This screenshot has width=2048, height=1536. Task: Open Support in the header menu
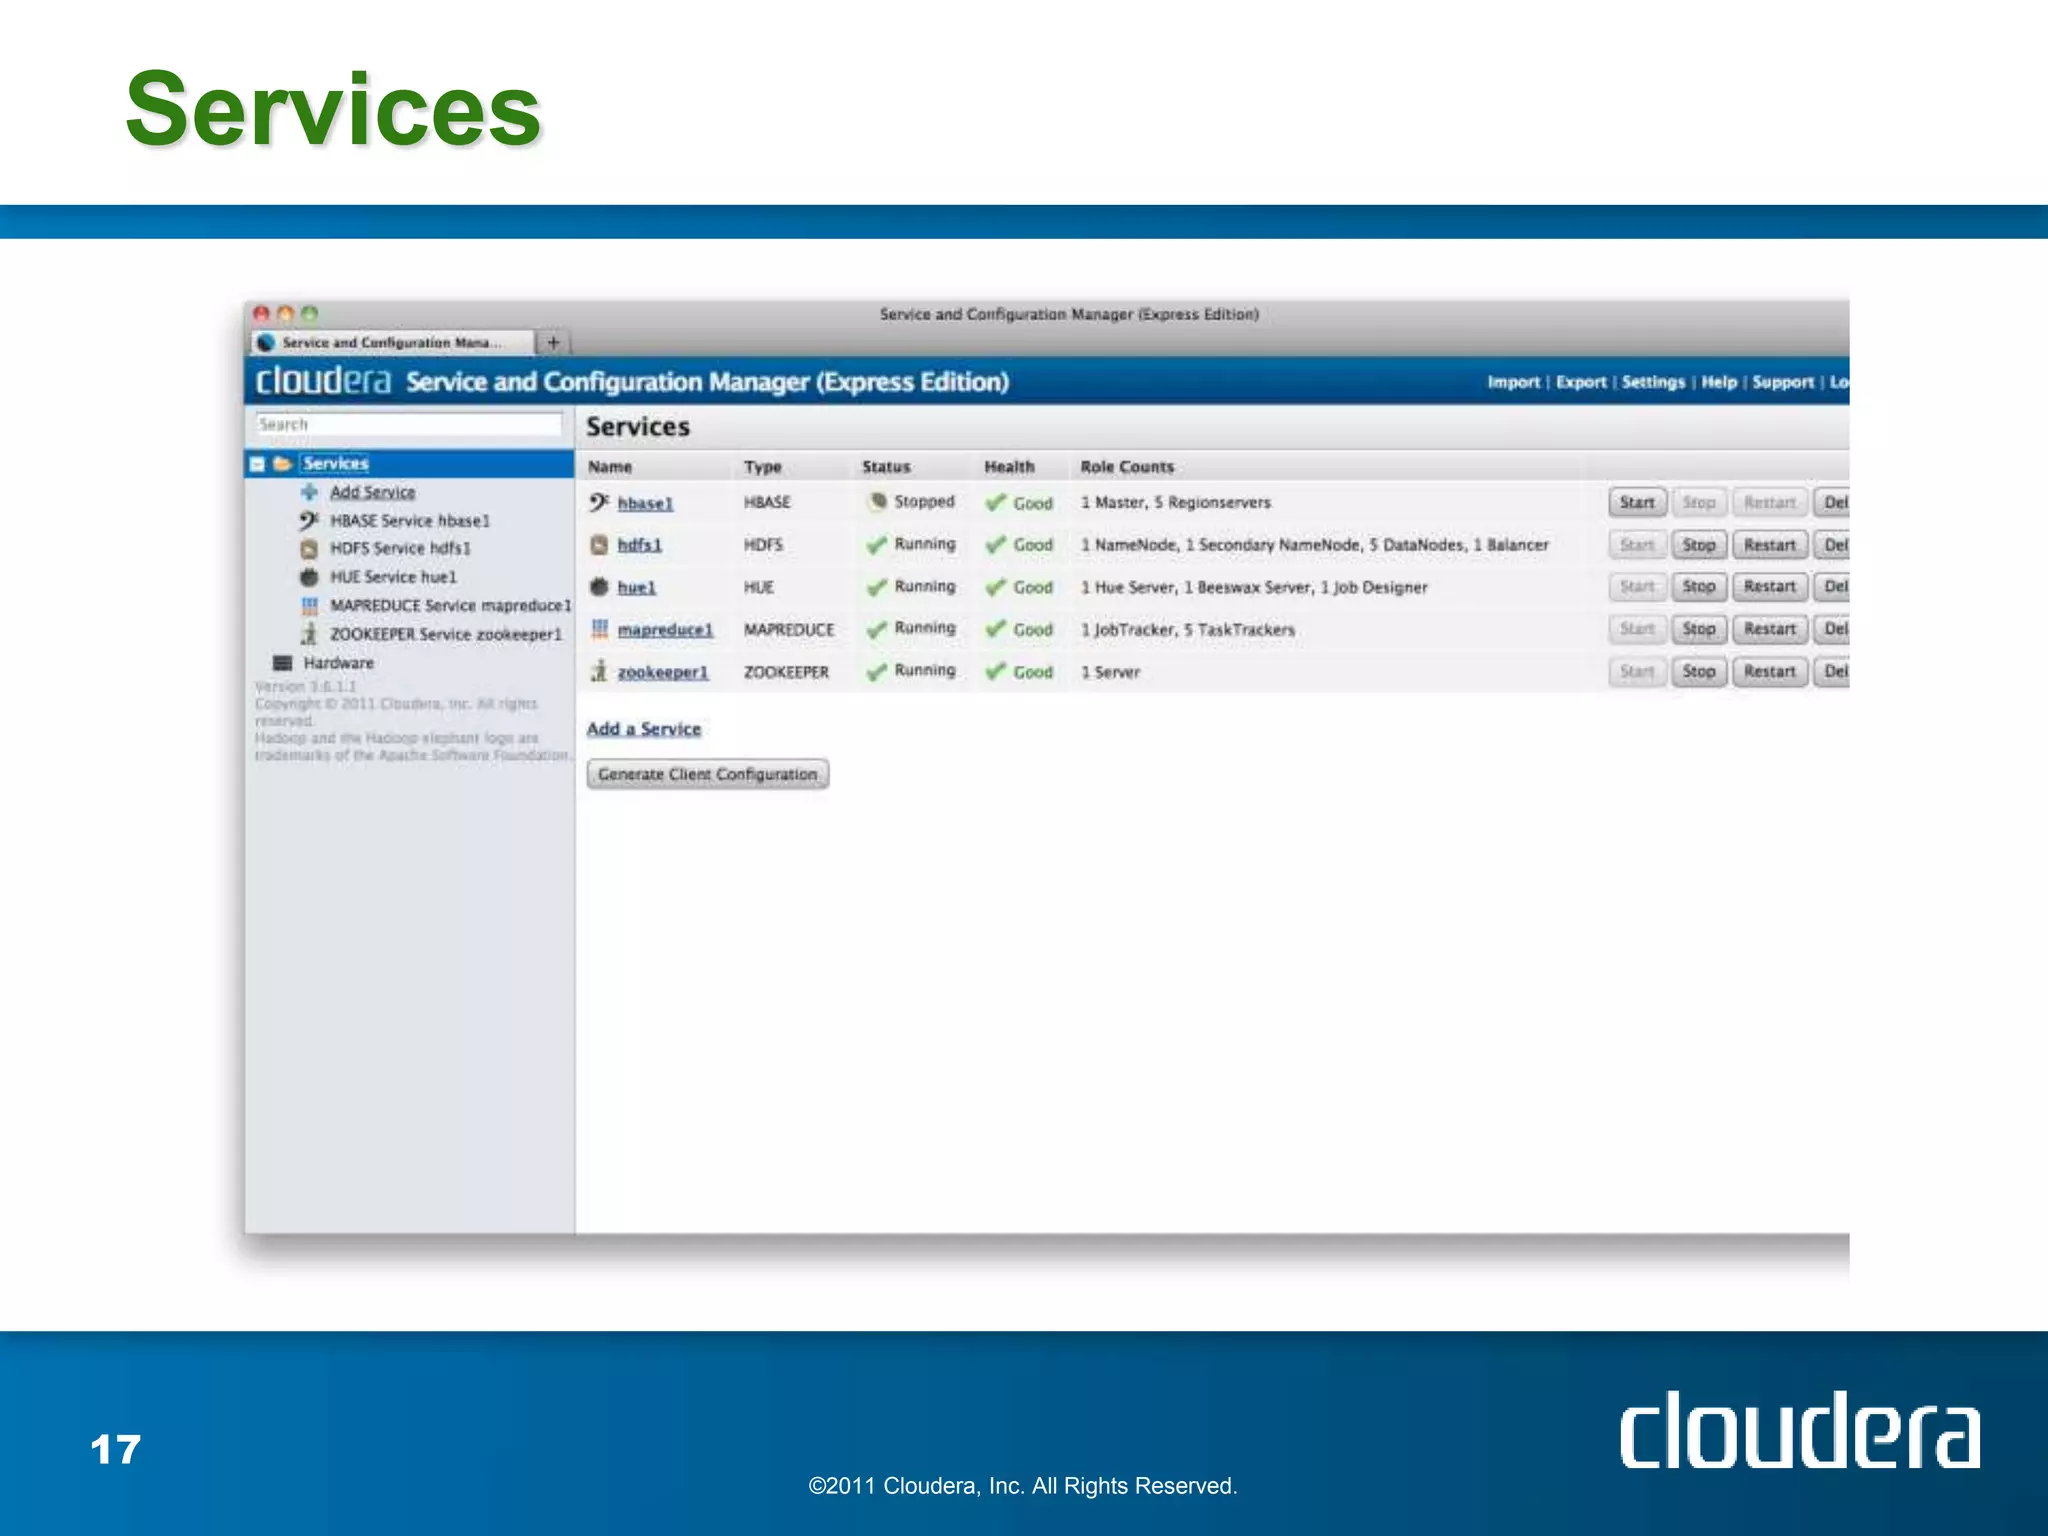coord(1783,382)
